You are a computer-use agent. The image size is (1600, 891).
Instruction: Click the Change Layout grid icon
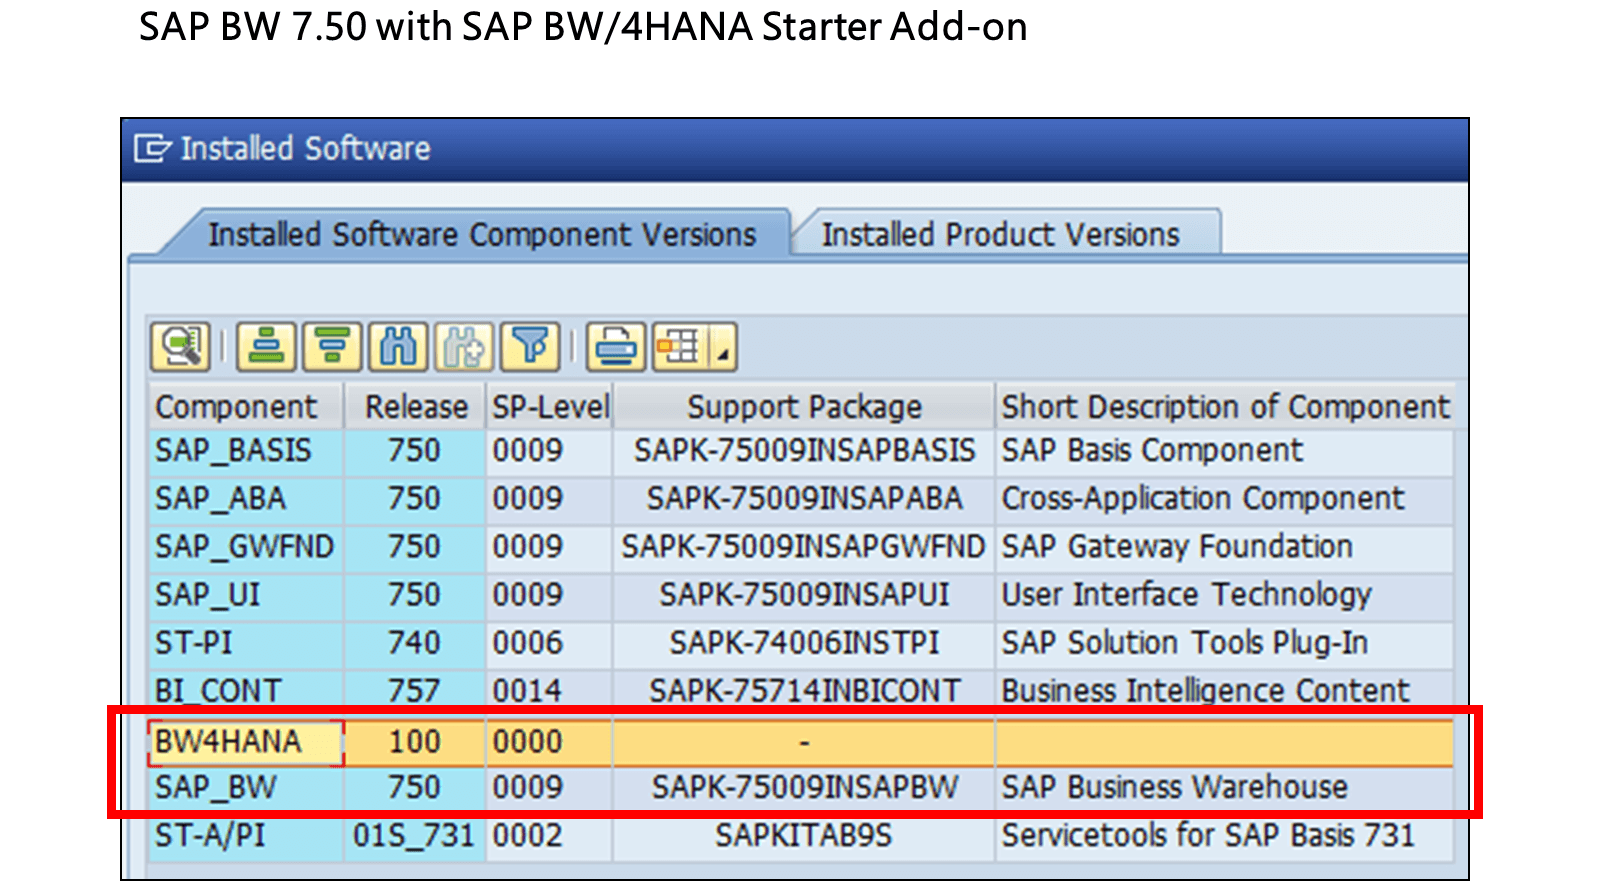coord(680,347)
